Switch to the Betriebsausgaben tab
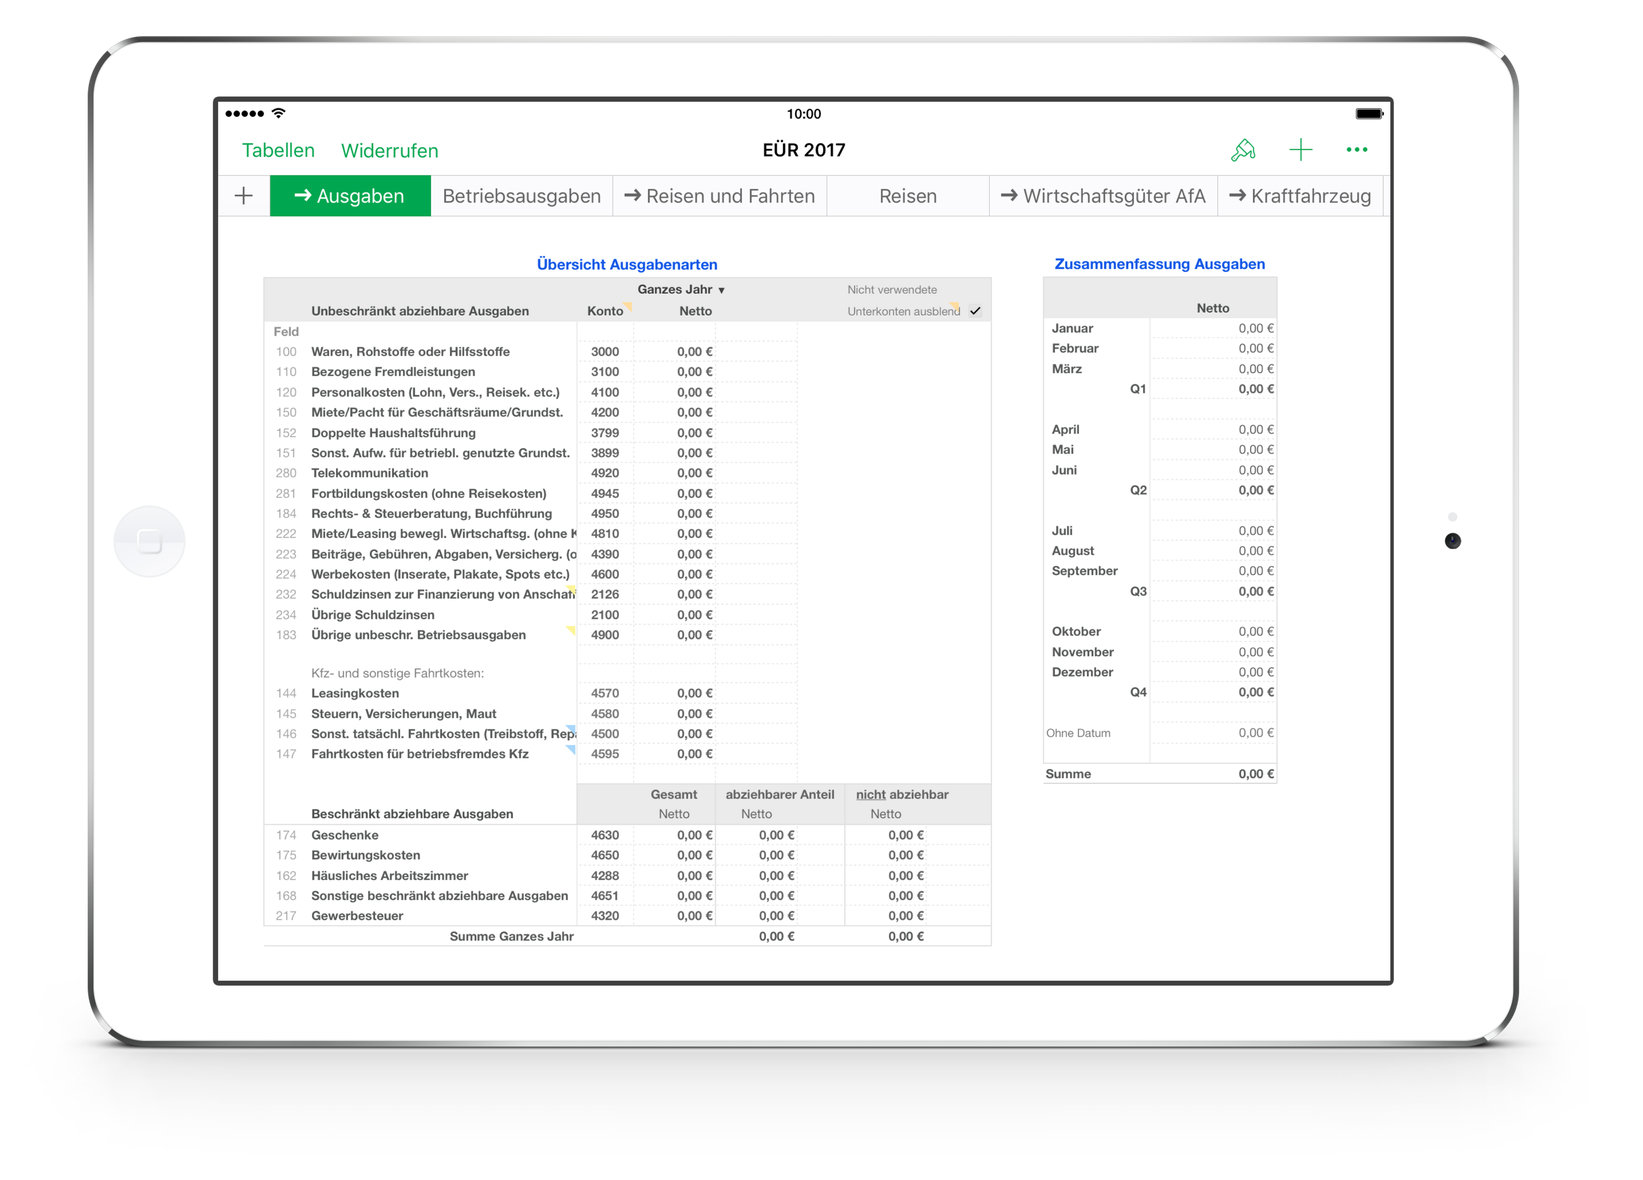 click(521, 196)
